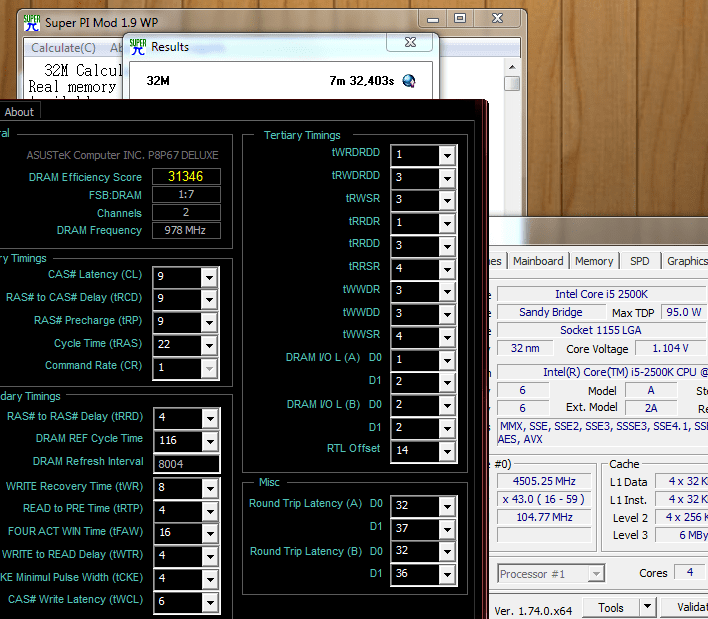Click the FSB:DRAM ratio value 1:7
Screen dimensions: 708x619
[x=186, y=195]
